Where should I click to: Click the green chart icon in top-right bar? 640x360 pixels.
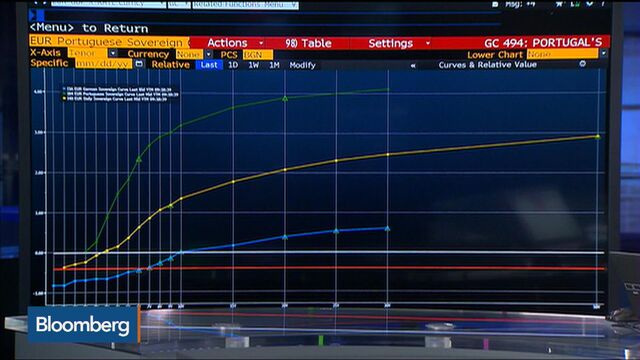pyautogui.click(x=575, y=4)
